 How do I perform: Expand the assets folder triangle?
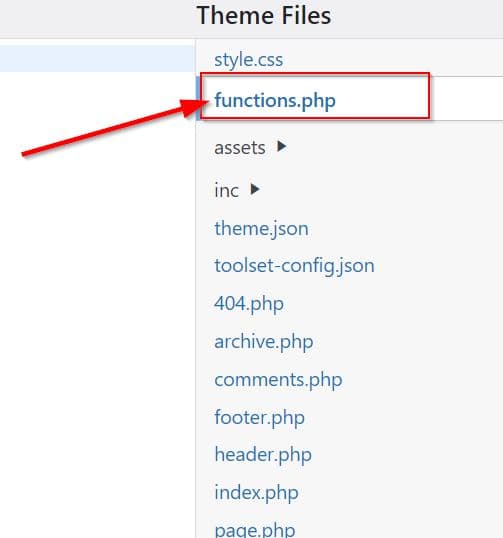(x=282, y=146)
